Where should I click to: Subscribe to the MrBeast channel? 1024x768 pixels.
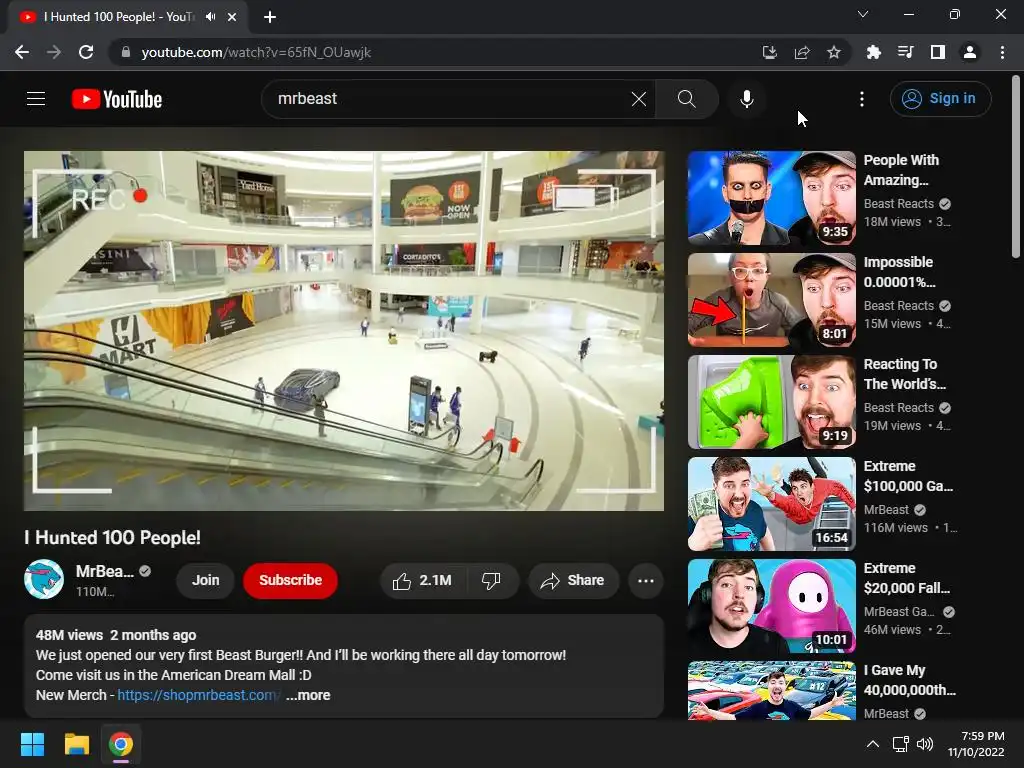[x=290, y=581]
